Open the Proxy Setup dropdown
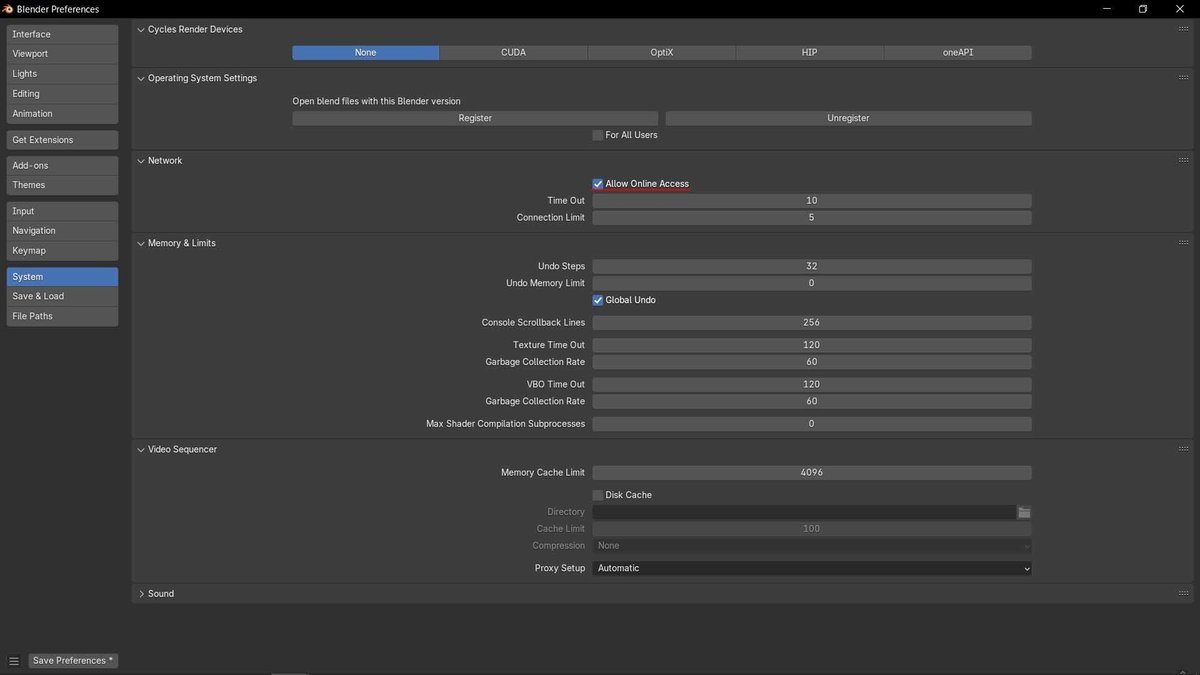Image resolution: width=1200 pixels, height=675 pixels. click(x=811, y=567)
